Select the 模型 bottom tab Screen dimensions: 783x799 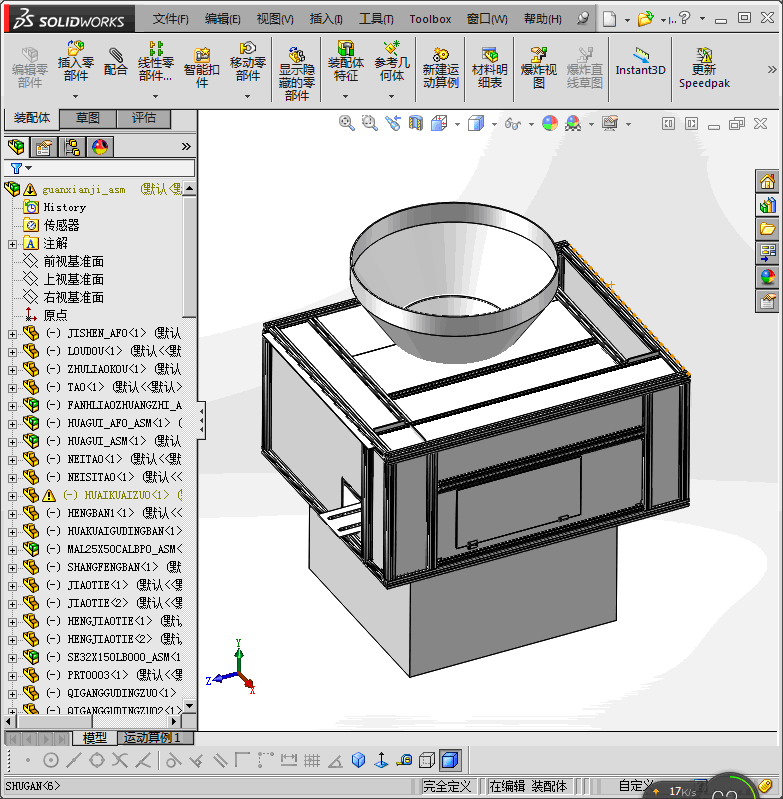(x=95, y=737)
